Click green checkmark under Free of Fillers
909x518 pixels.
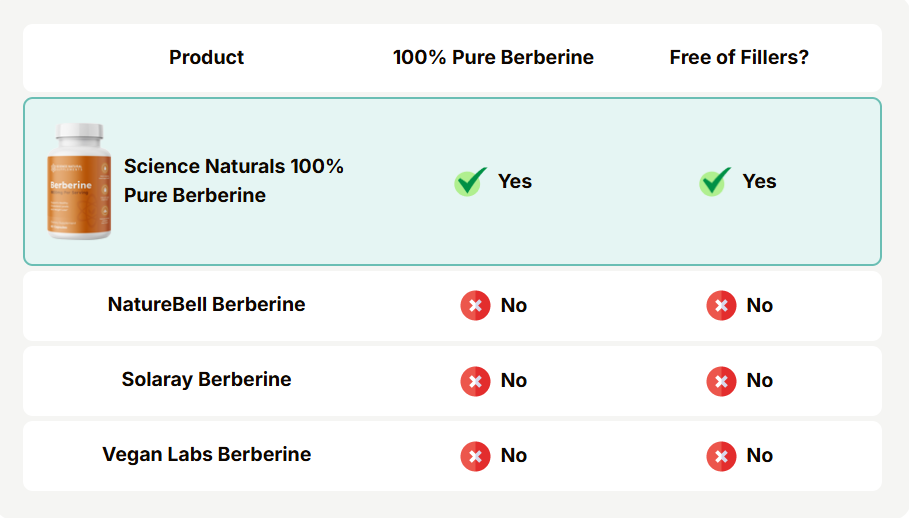coord(715,181)
